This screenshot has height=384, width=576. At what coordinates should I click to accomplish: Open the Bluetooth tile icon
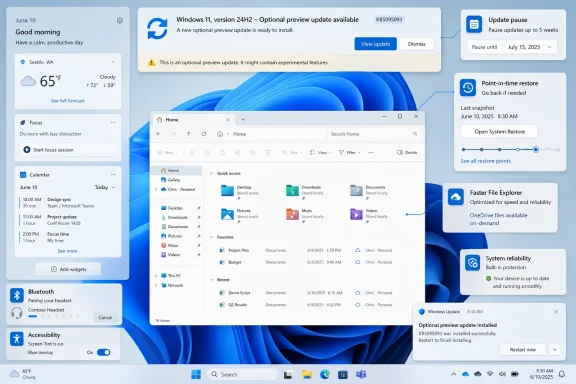(x=17, y=295)
